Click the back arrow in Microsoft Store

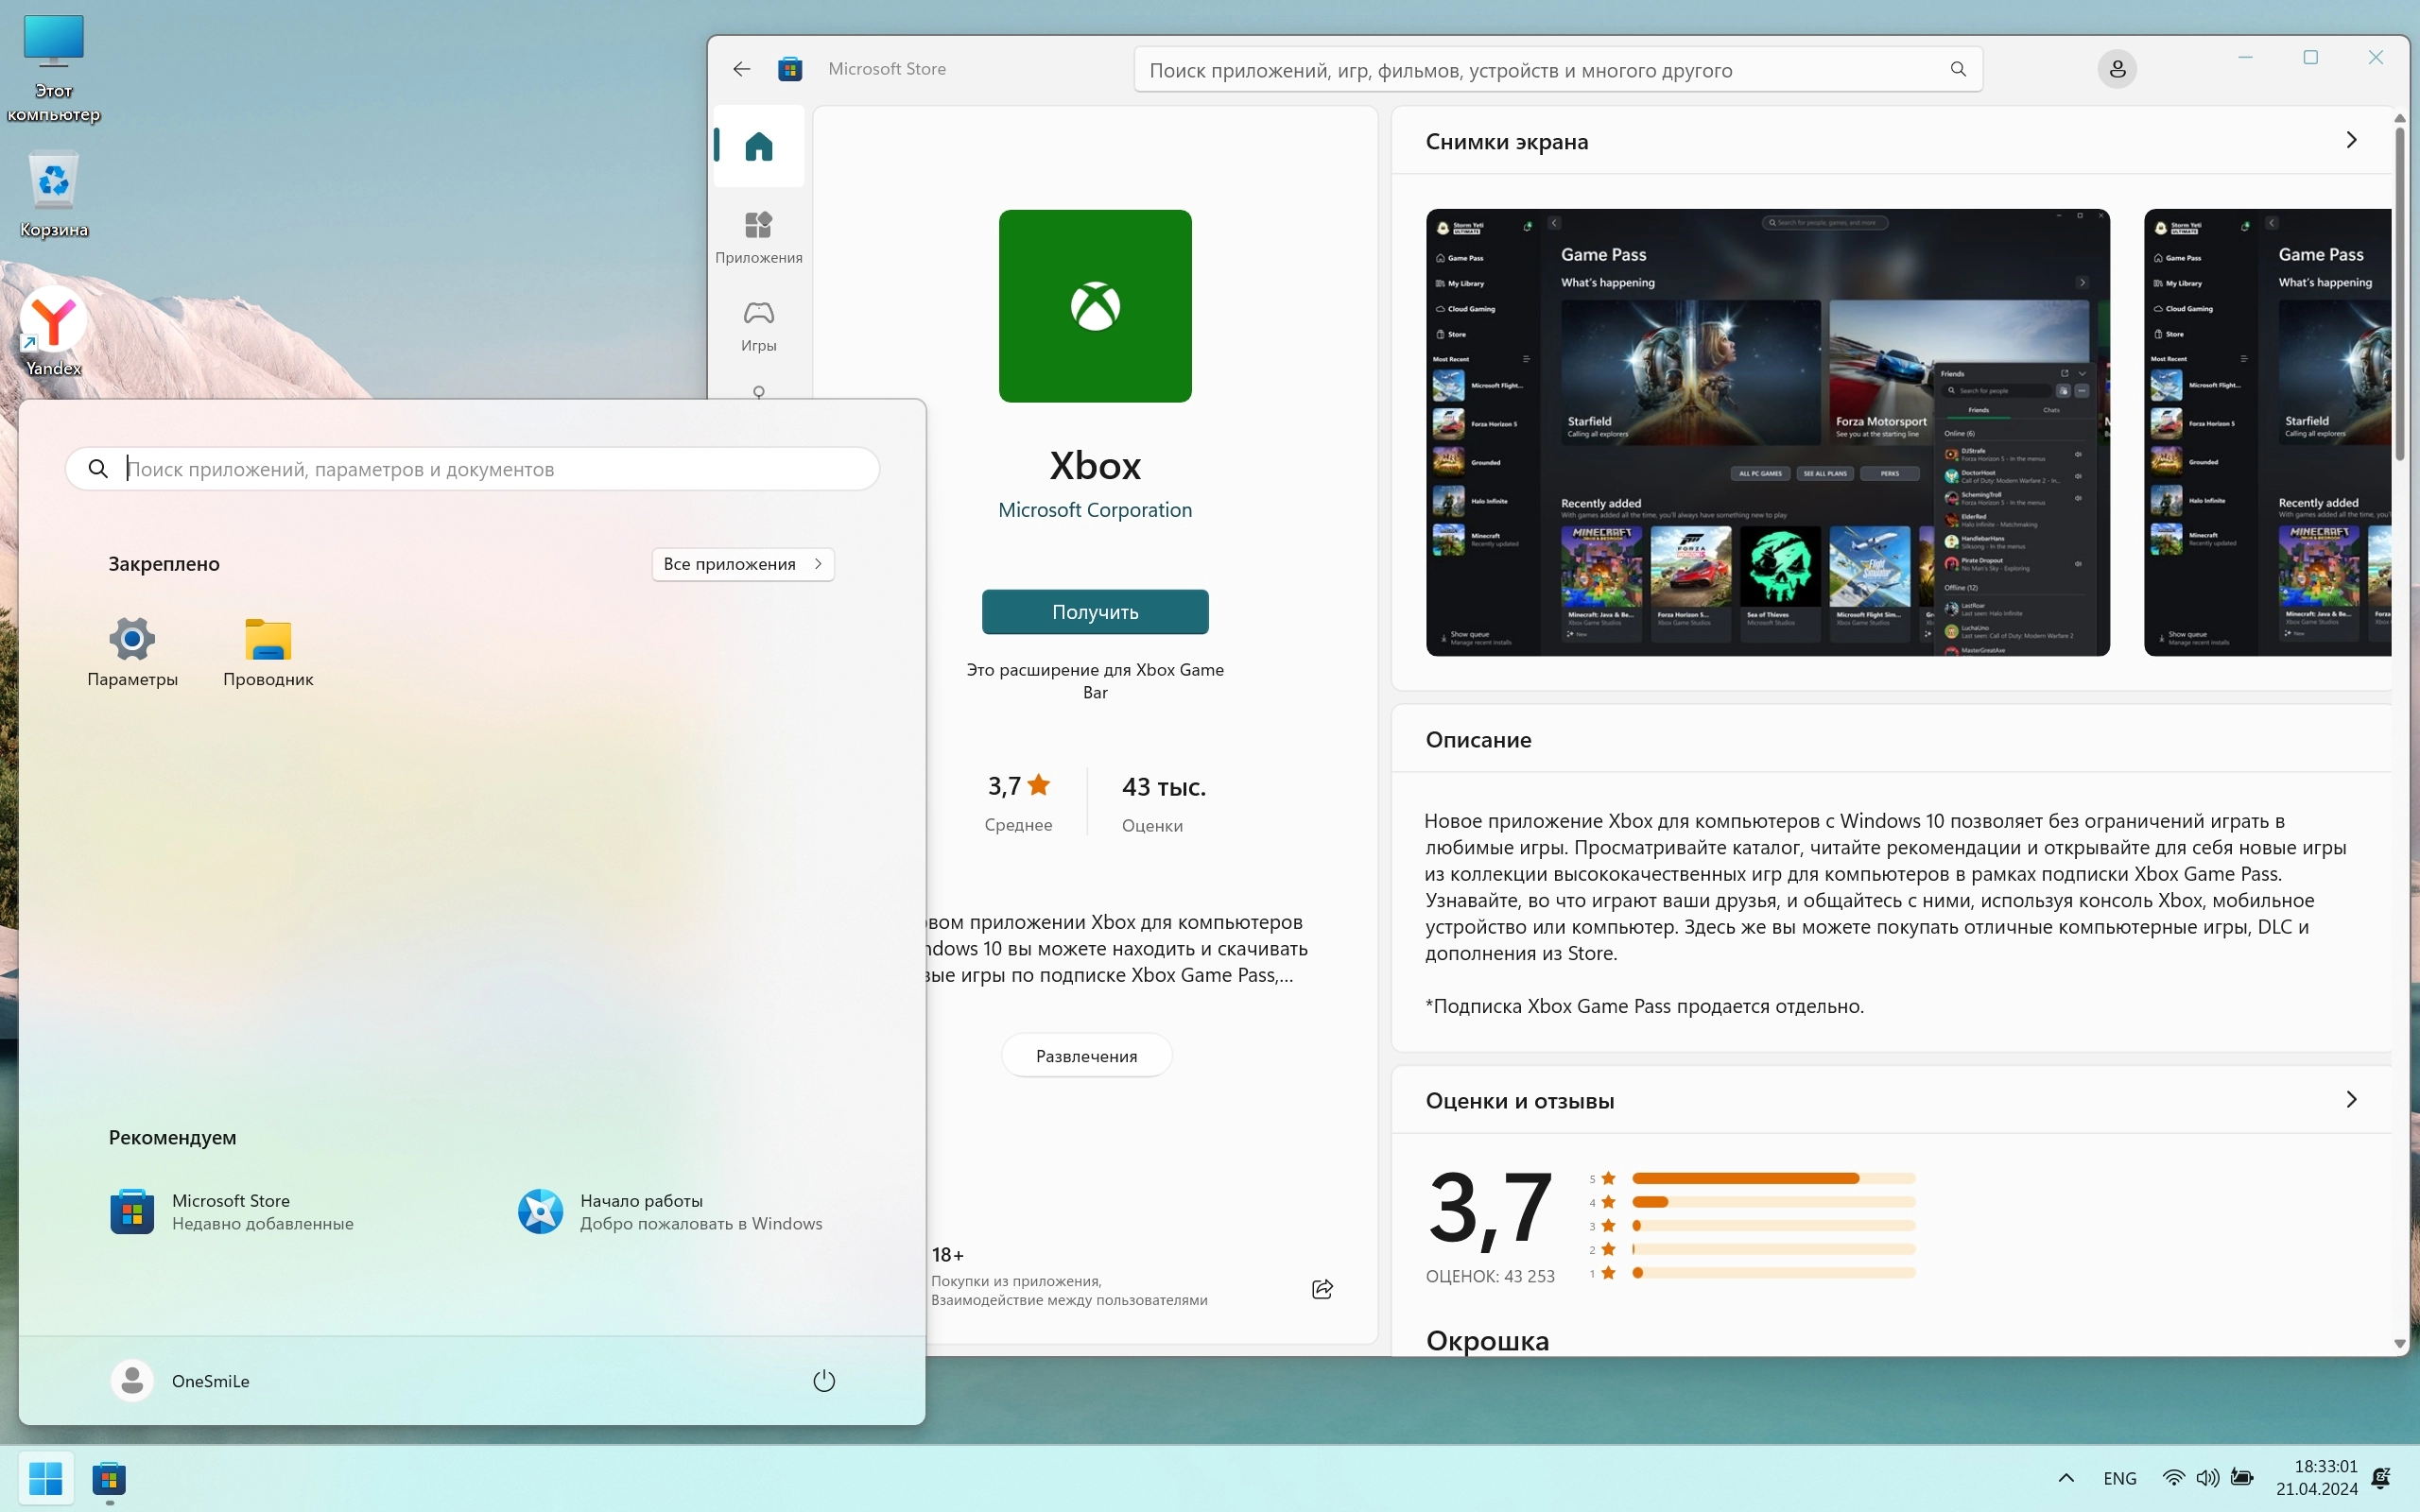click(741, 69)
